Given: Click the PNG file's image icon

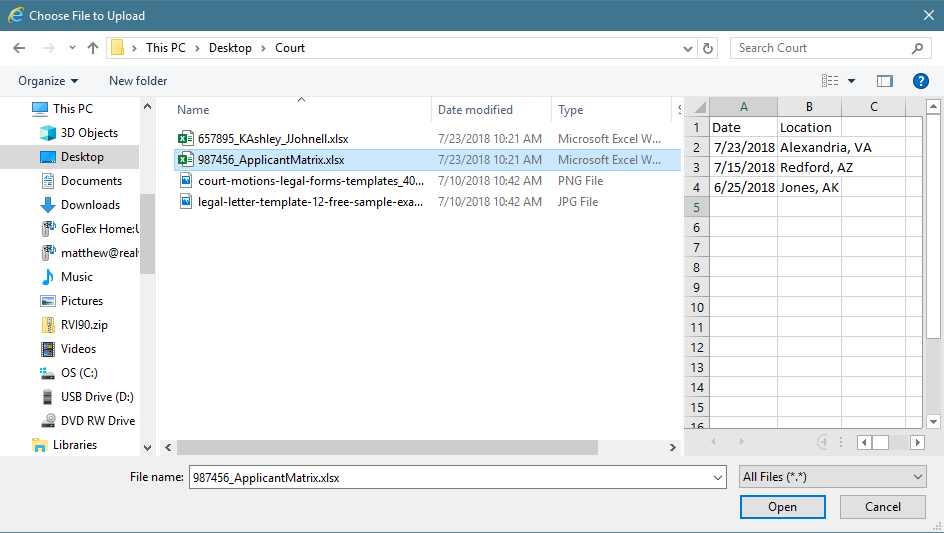Looking at the screenshot, I should (186, 180).
